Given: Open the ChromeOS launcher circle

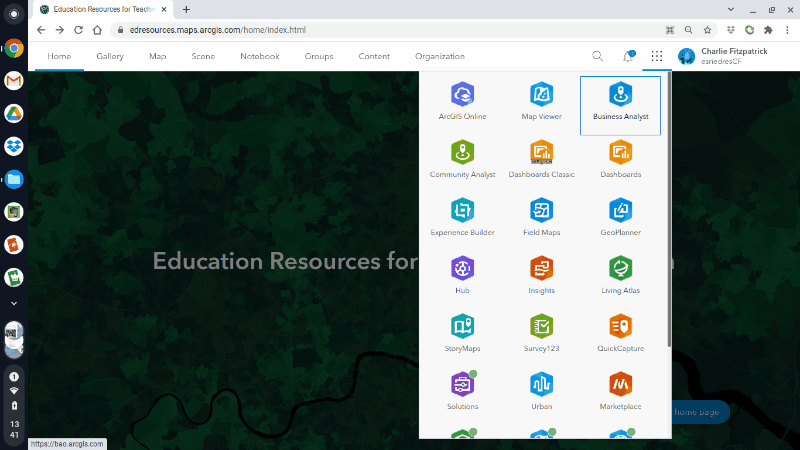Looking at the screenshot, I should (x=14, y=14).
